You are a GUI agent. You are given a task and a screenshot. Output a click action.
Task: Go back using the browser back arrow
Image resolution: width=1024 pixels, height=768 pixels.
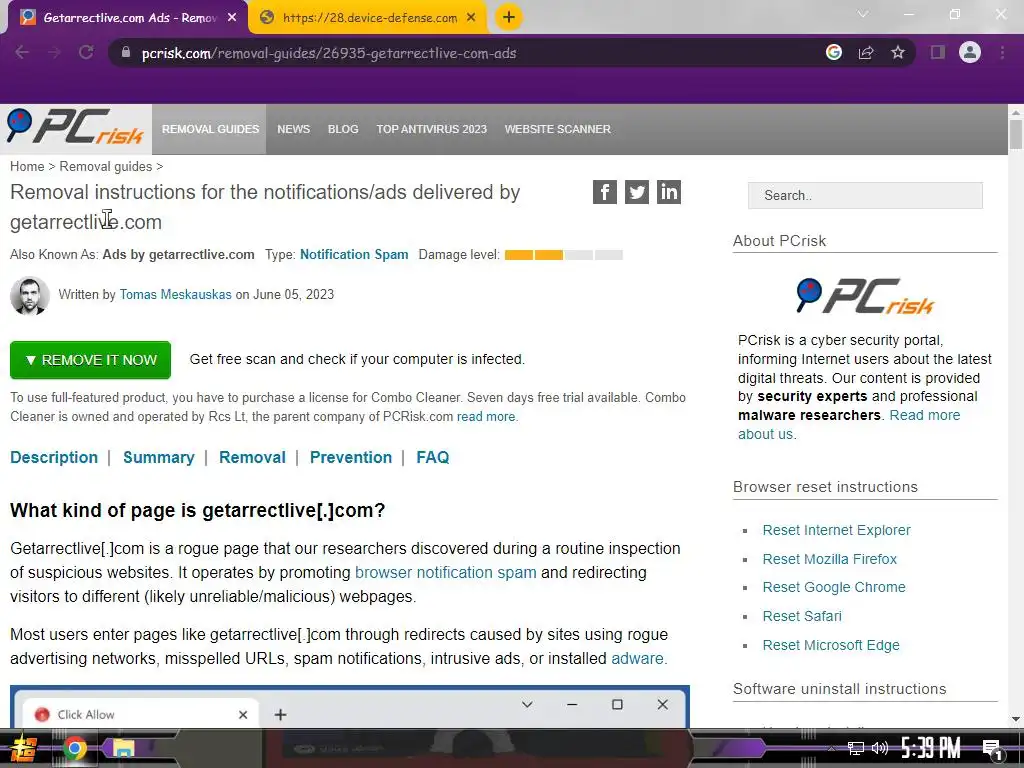click(x=22, y=52)
